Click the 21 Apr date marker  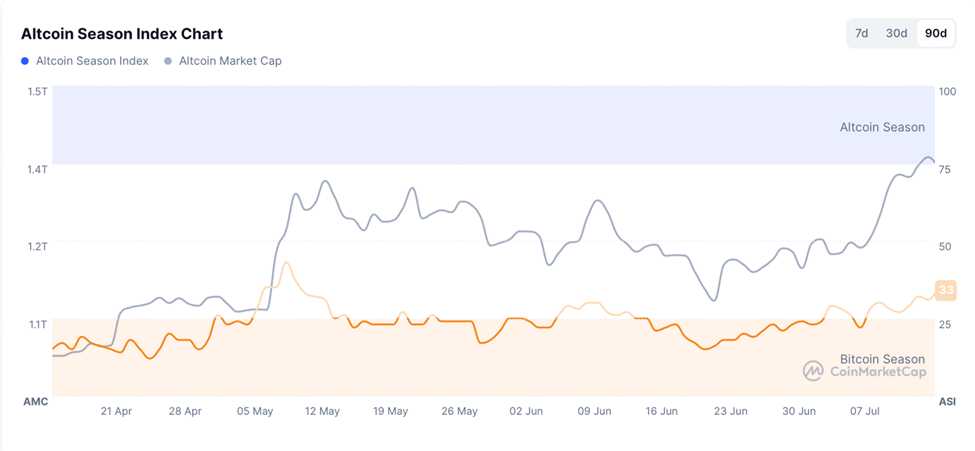tap(117, 411)
